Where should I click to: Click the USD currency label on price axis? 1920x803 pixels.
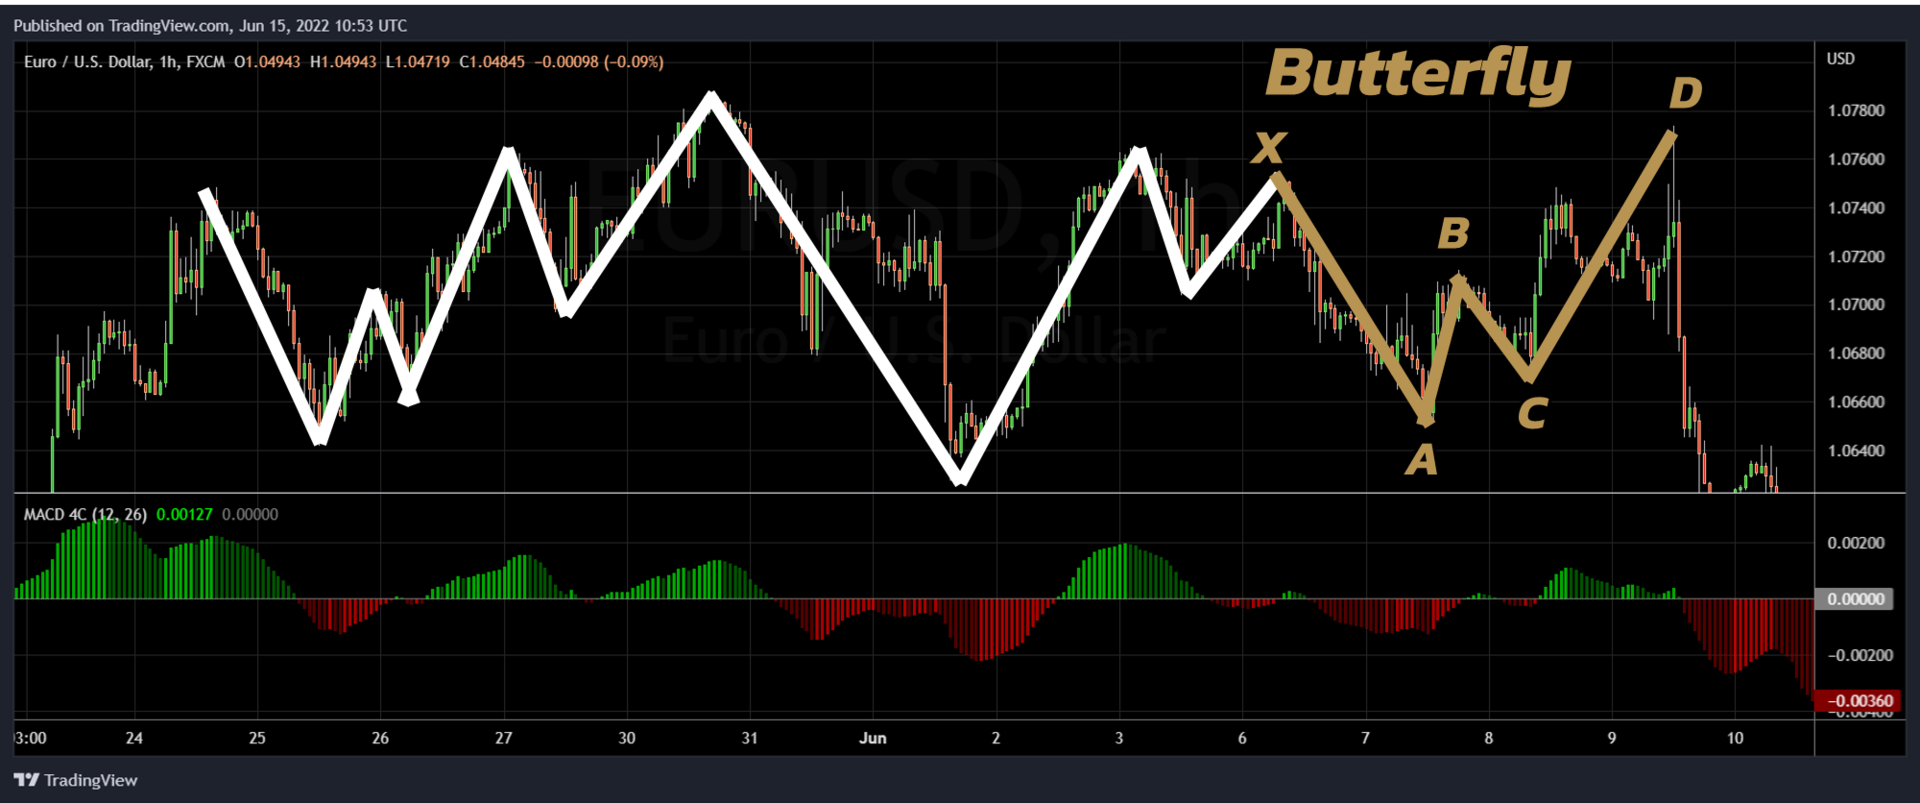point(1841,59)
